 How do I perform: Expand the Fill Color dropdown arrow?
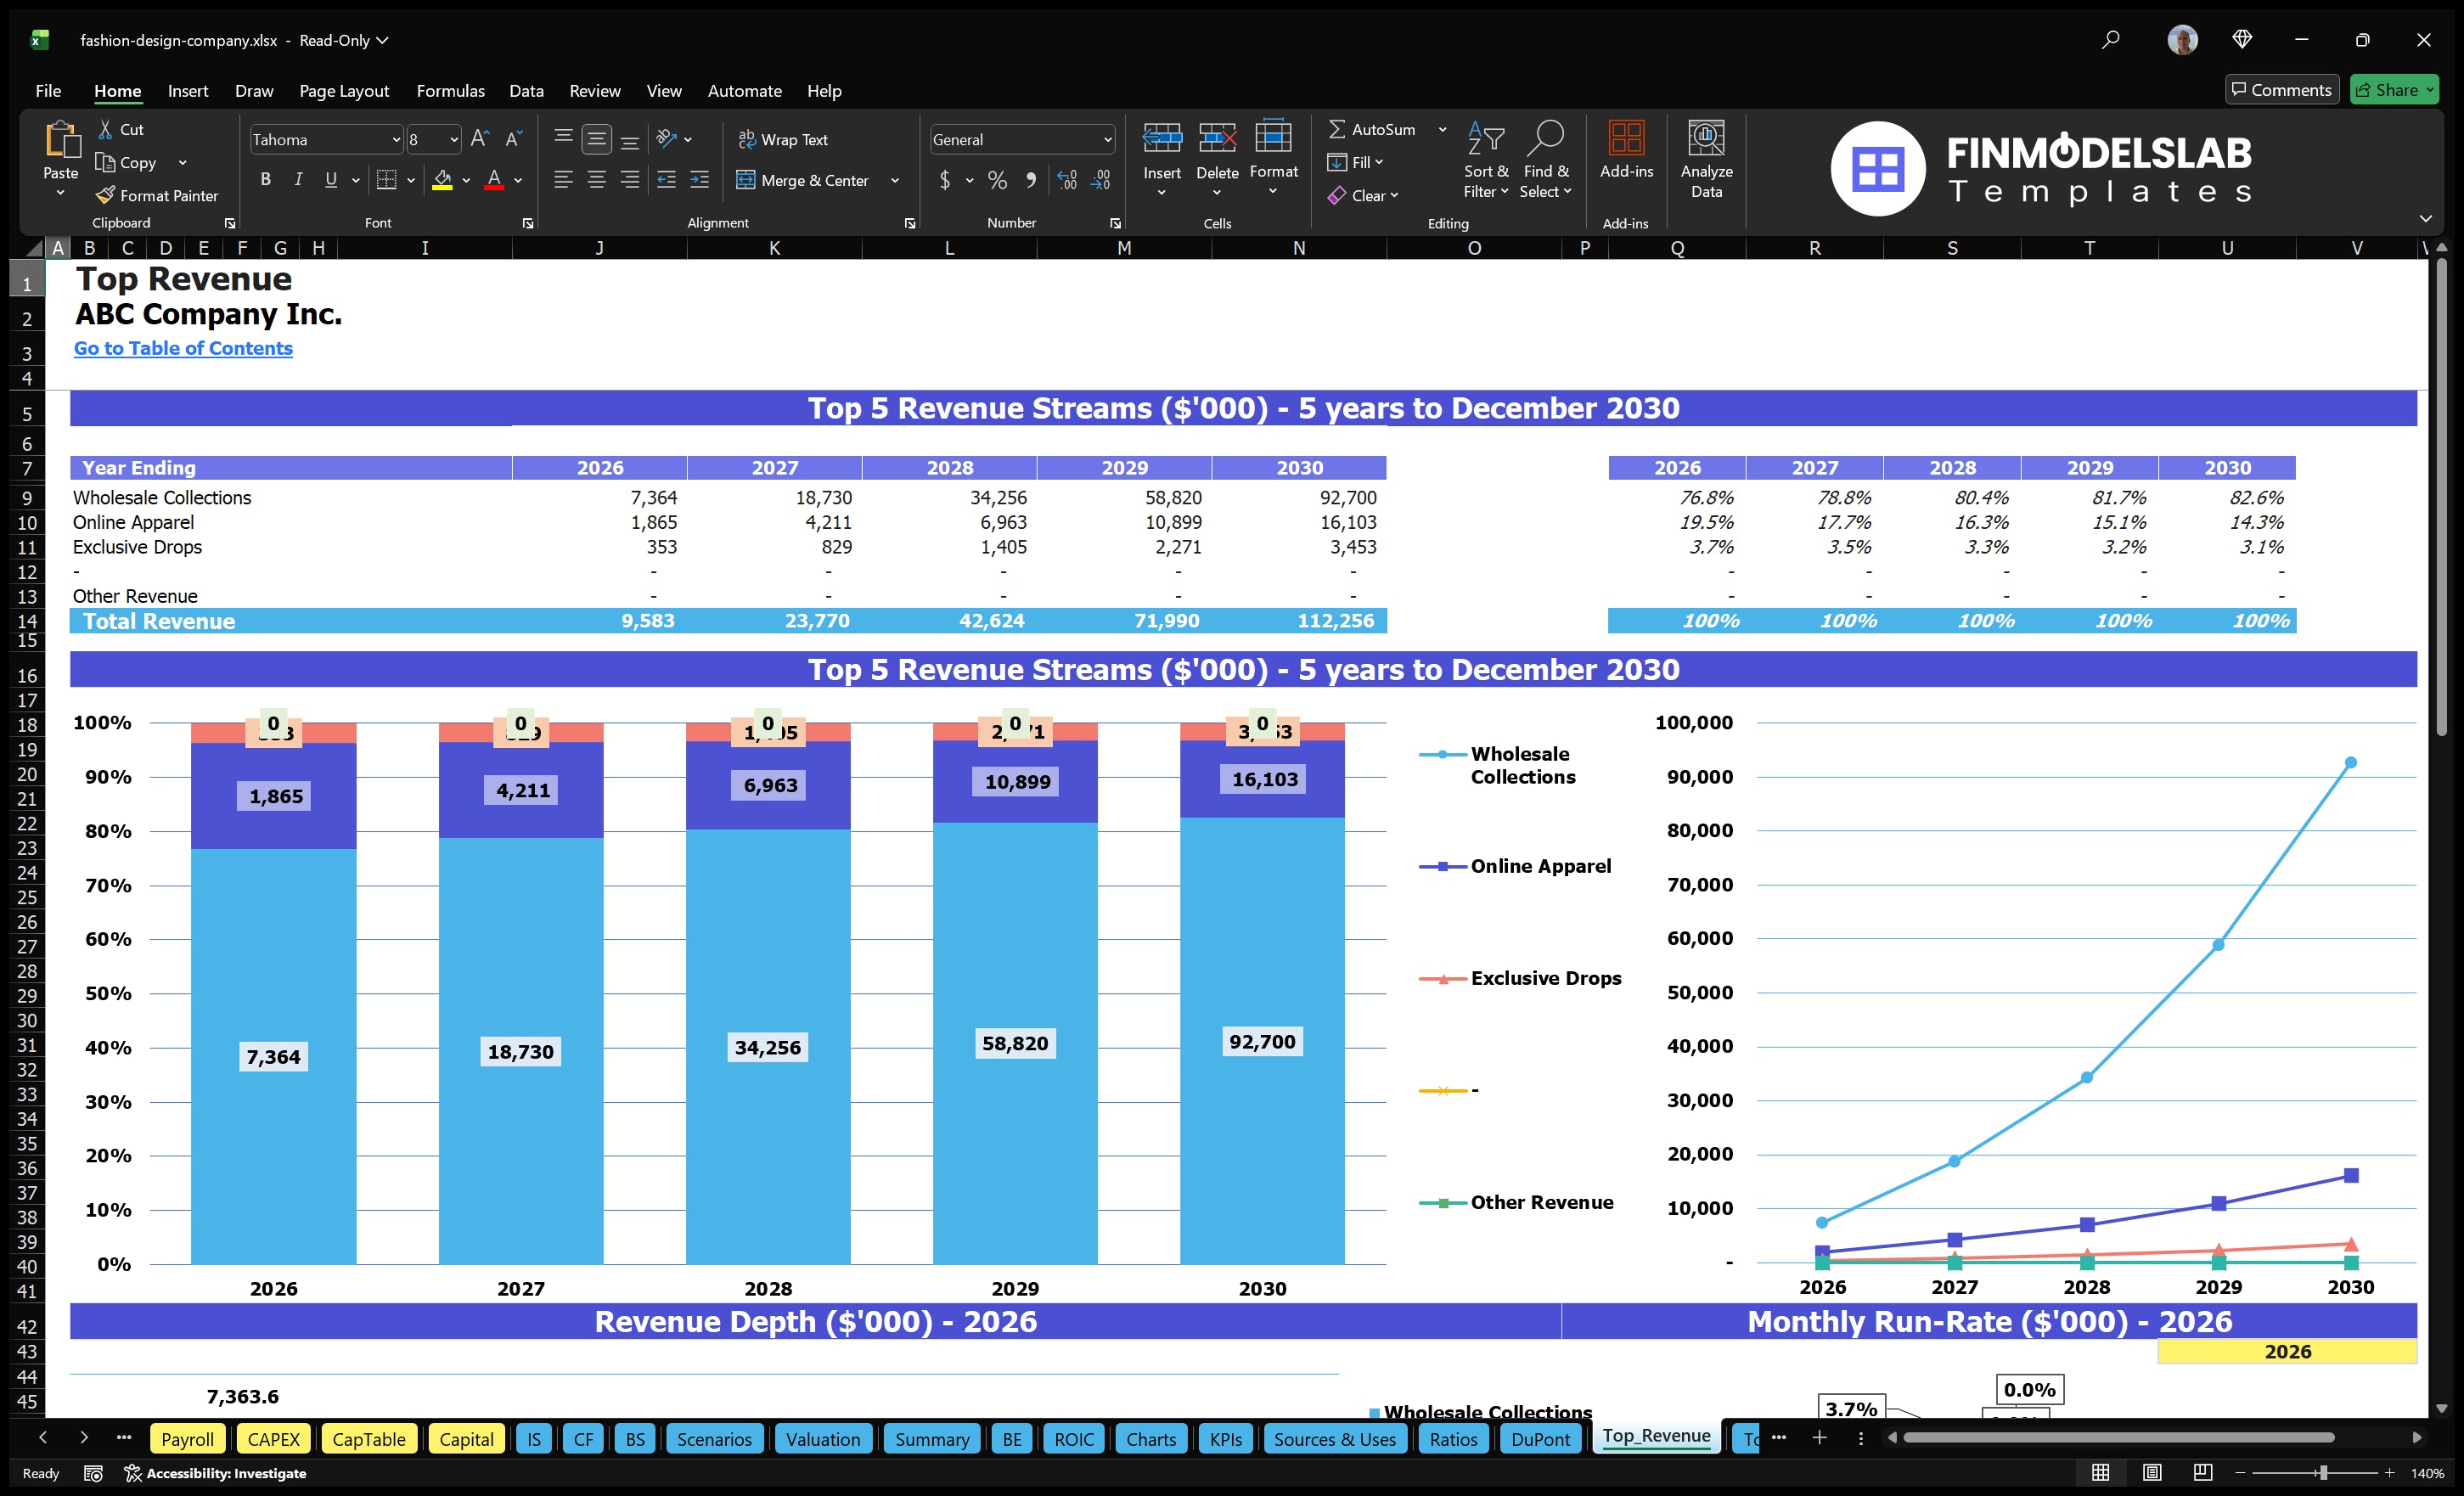[x=466, y=181]
